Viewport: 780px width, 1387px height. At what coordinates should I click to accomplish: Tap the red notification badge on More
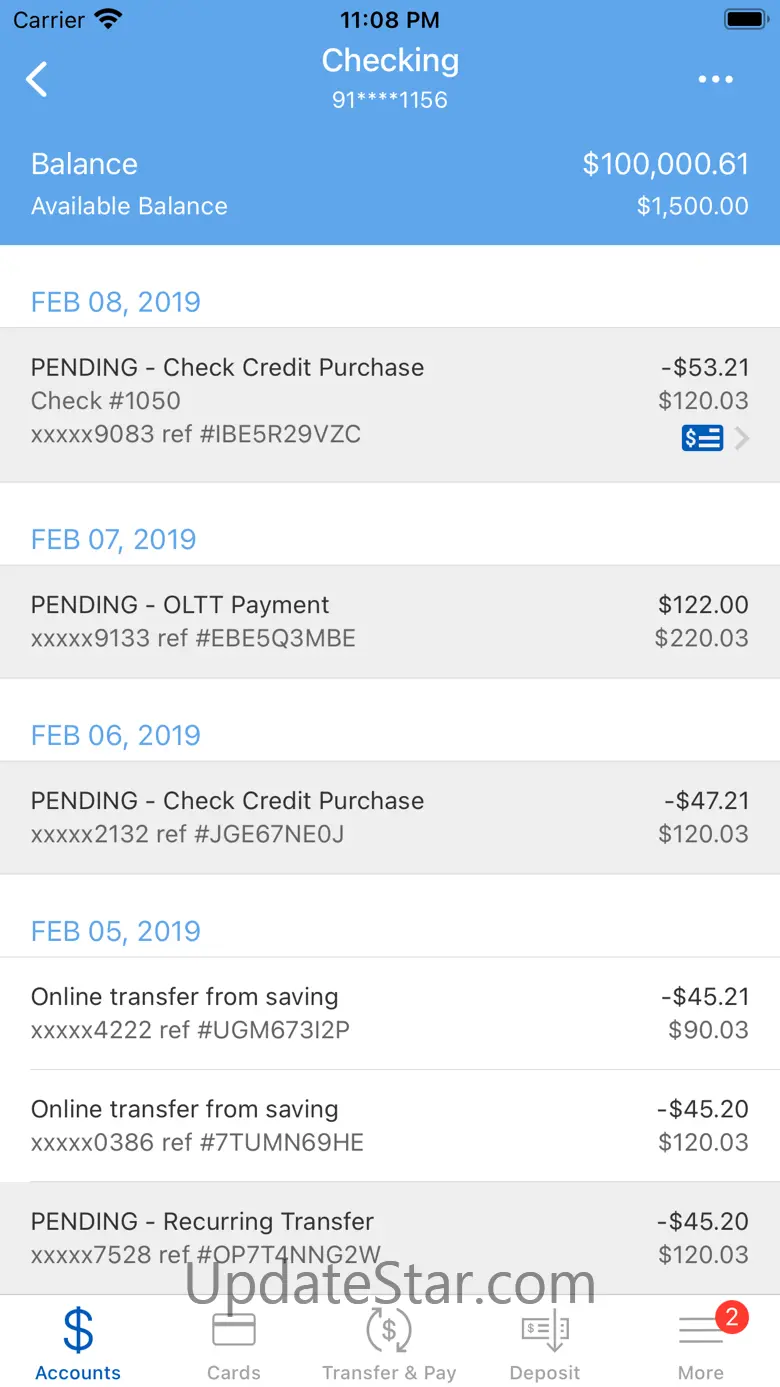tap(731, 1317)
